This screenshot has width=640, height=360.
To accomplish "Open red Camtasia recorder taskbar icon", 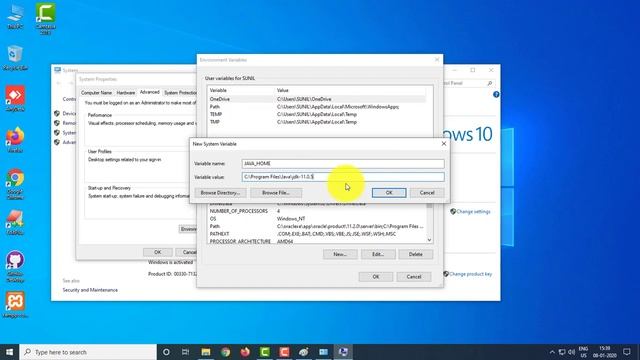I will coord(284,352).
